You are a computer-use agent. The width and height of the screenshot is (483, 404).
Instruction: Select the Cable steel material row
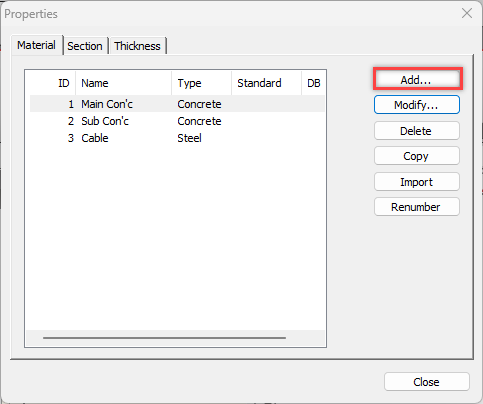pos(177,138)
